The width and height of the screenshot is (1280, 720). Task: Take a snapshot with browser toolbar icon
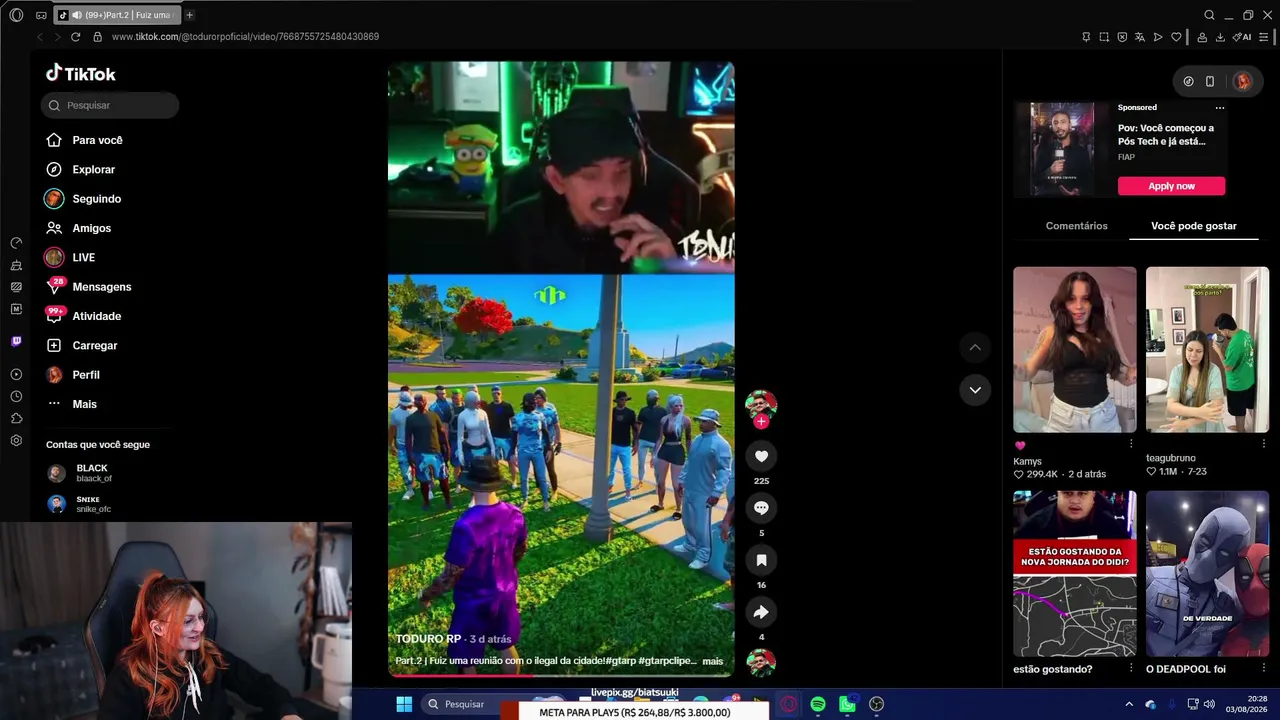pyautogui.click(x=1104, y=37)
